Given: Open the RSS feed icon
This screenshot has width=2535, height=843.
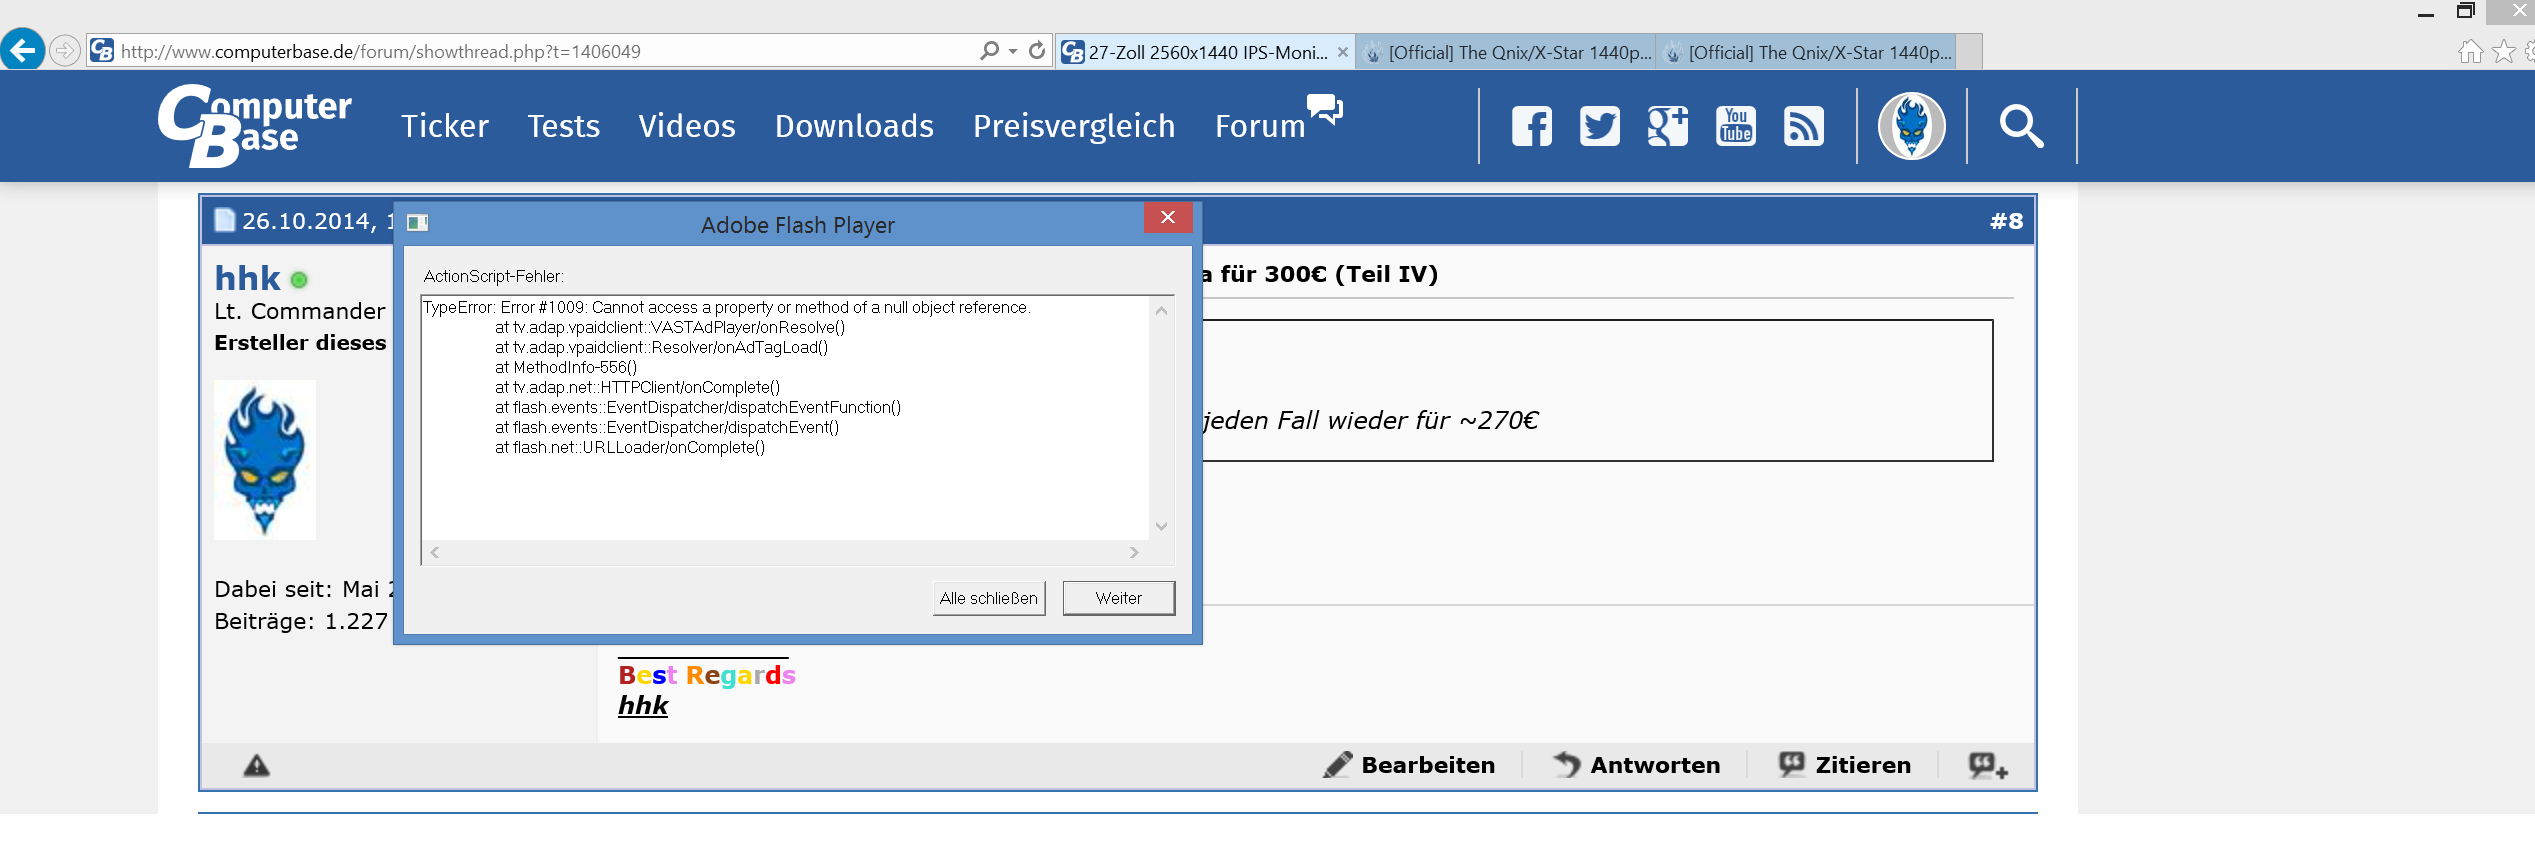Looking at the screenshot, I should 1804,126.
